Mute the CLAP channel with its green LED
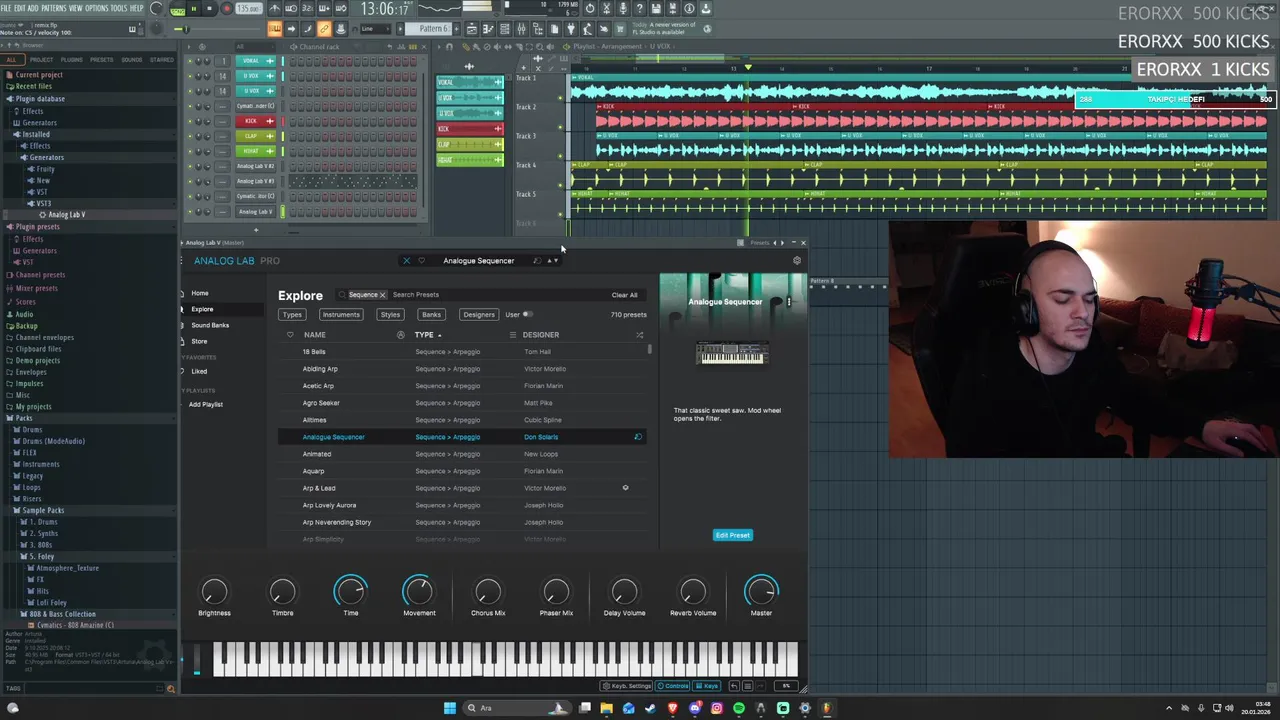Image resolution: width=1280 pixels, height=720 pixels. click(x=190, y=136)
